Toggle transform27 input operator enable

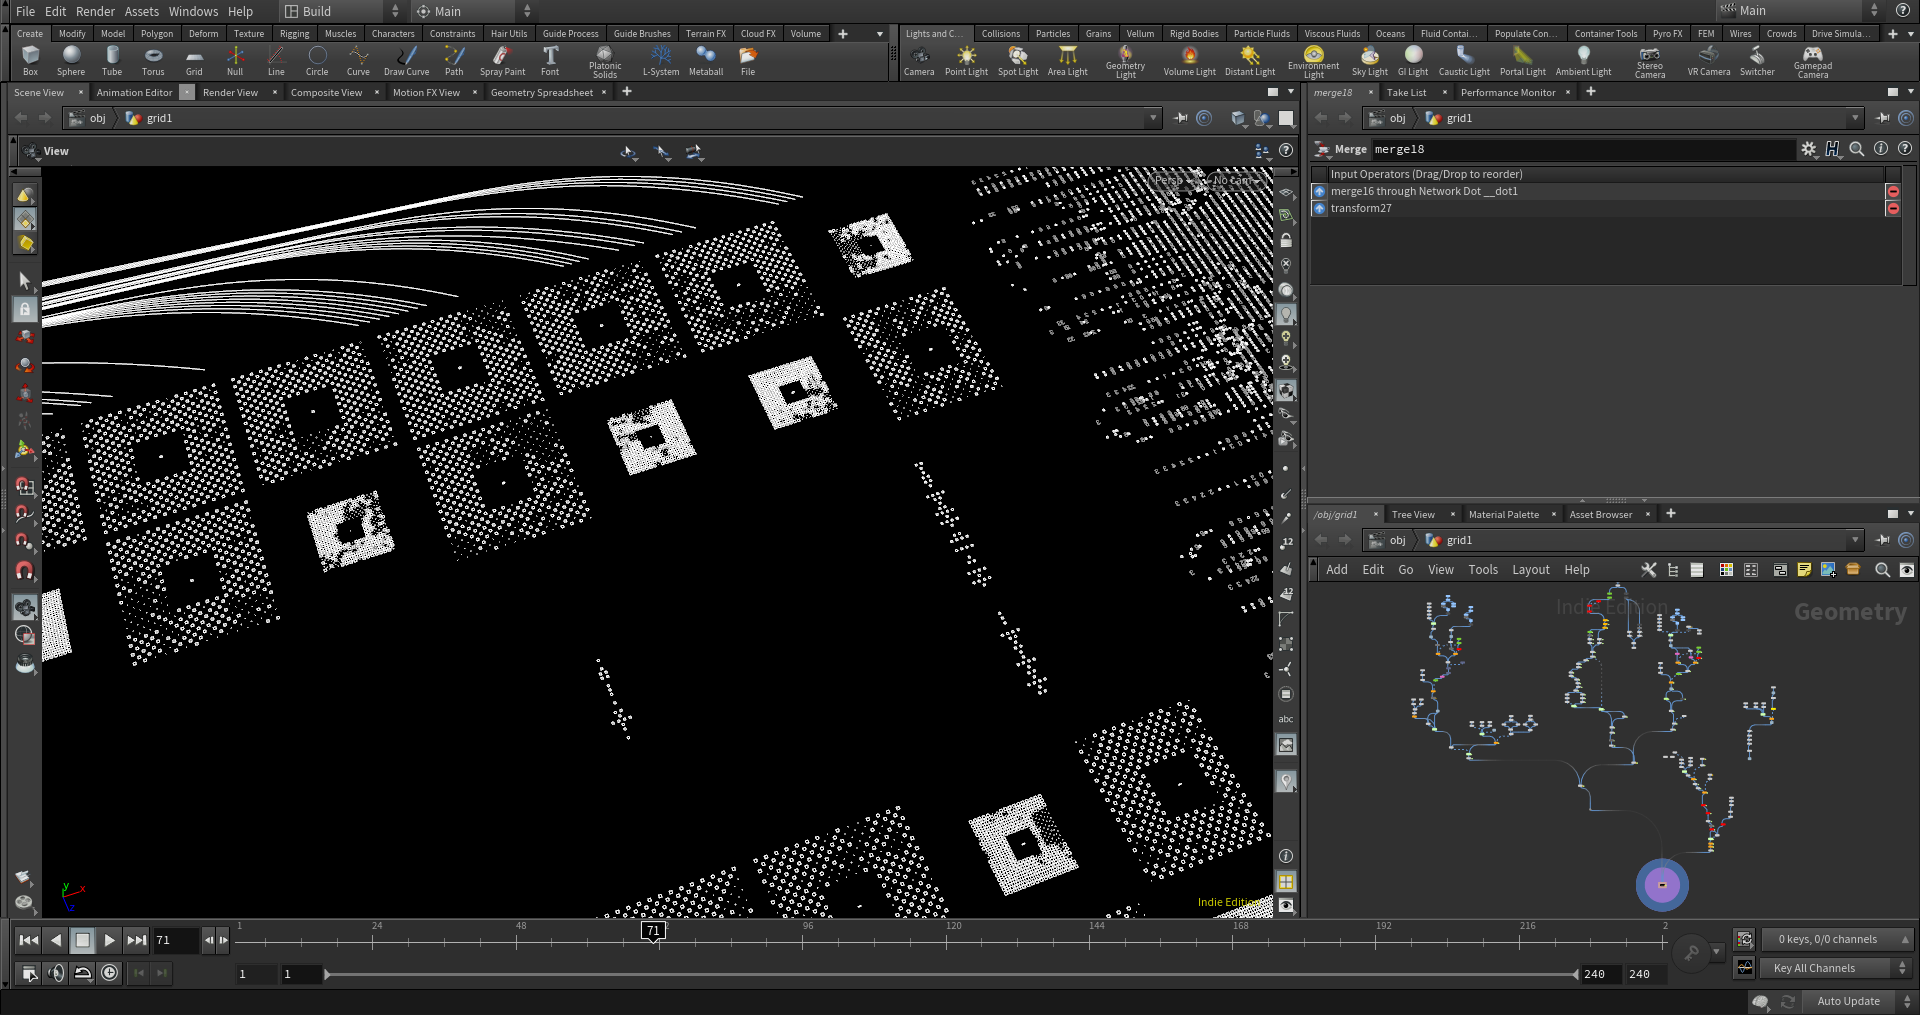(x=1319, y=208)
